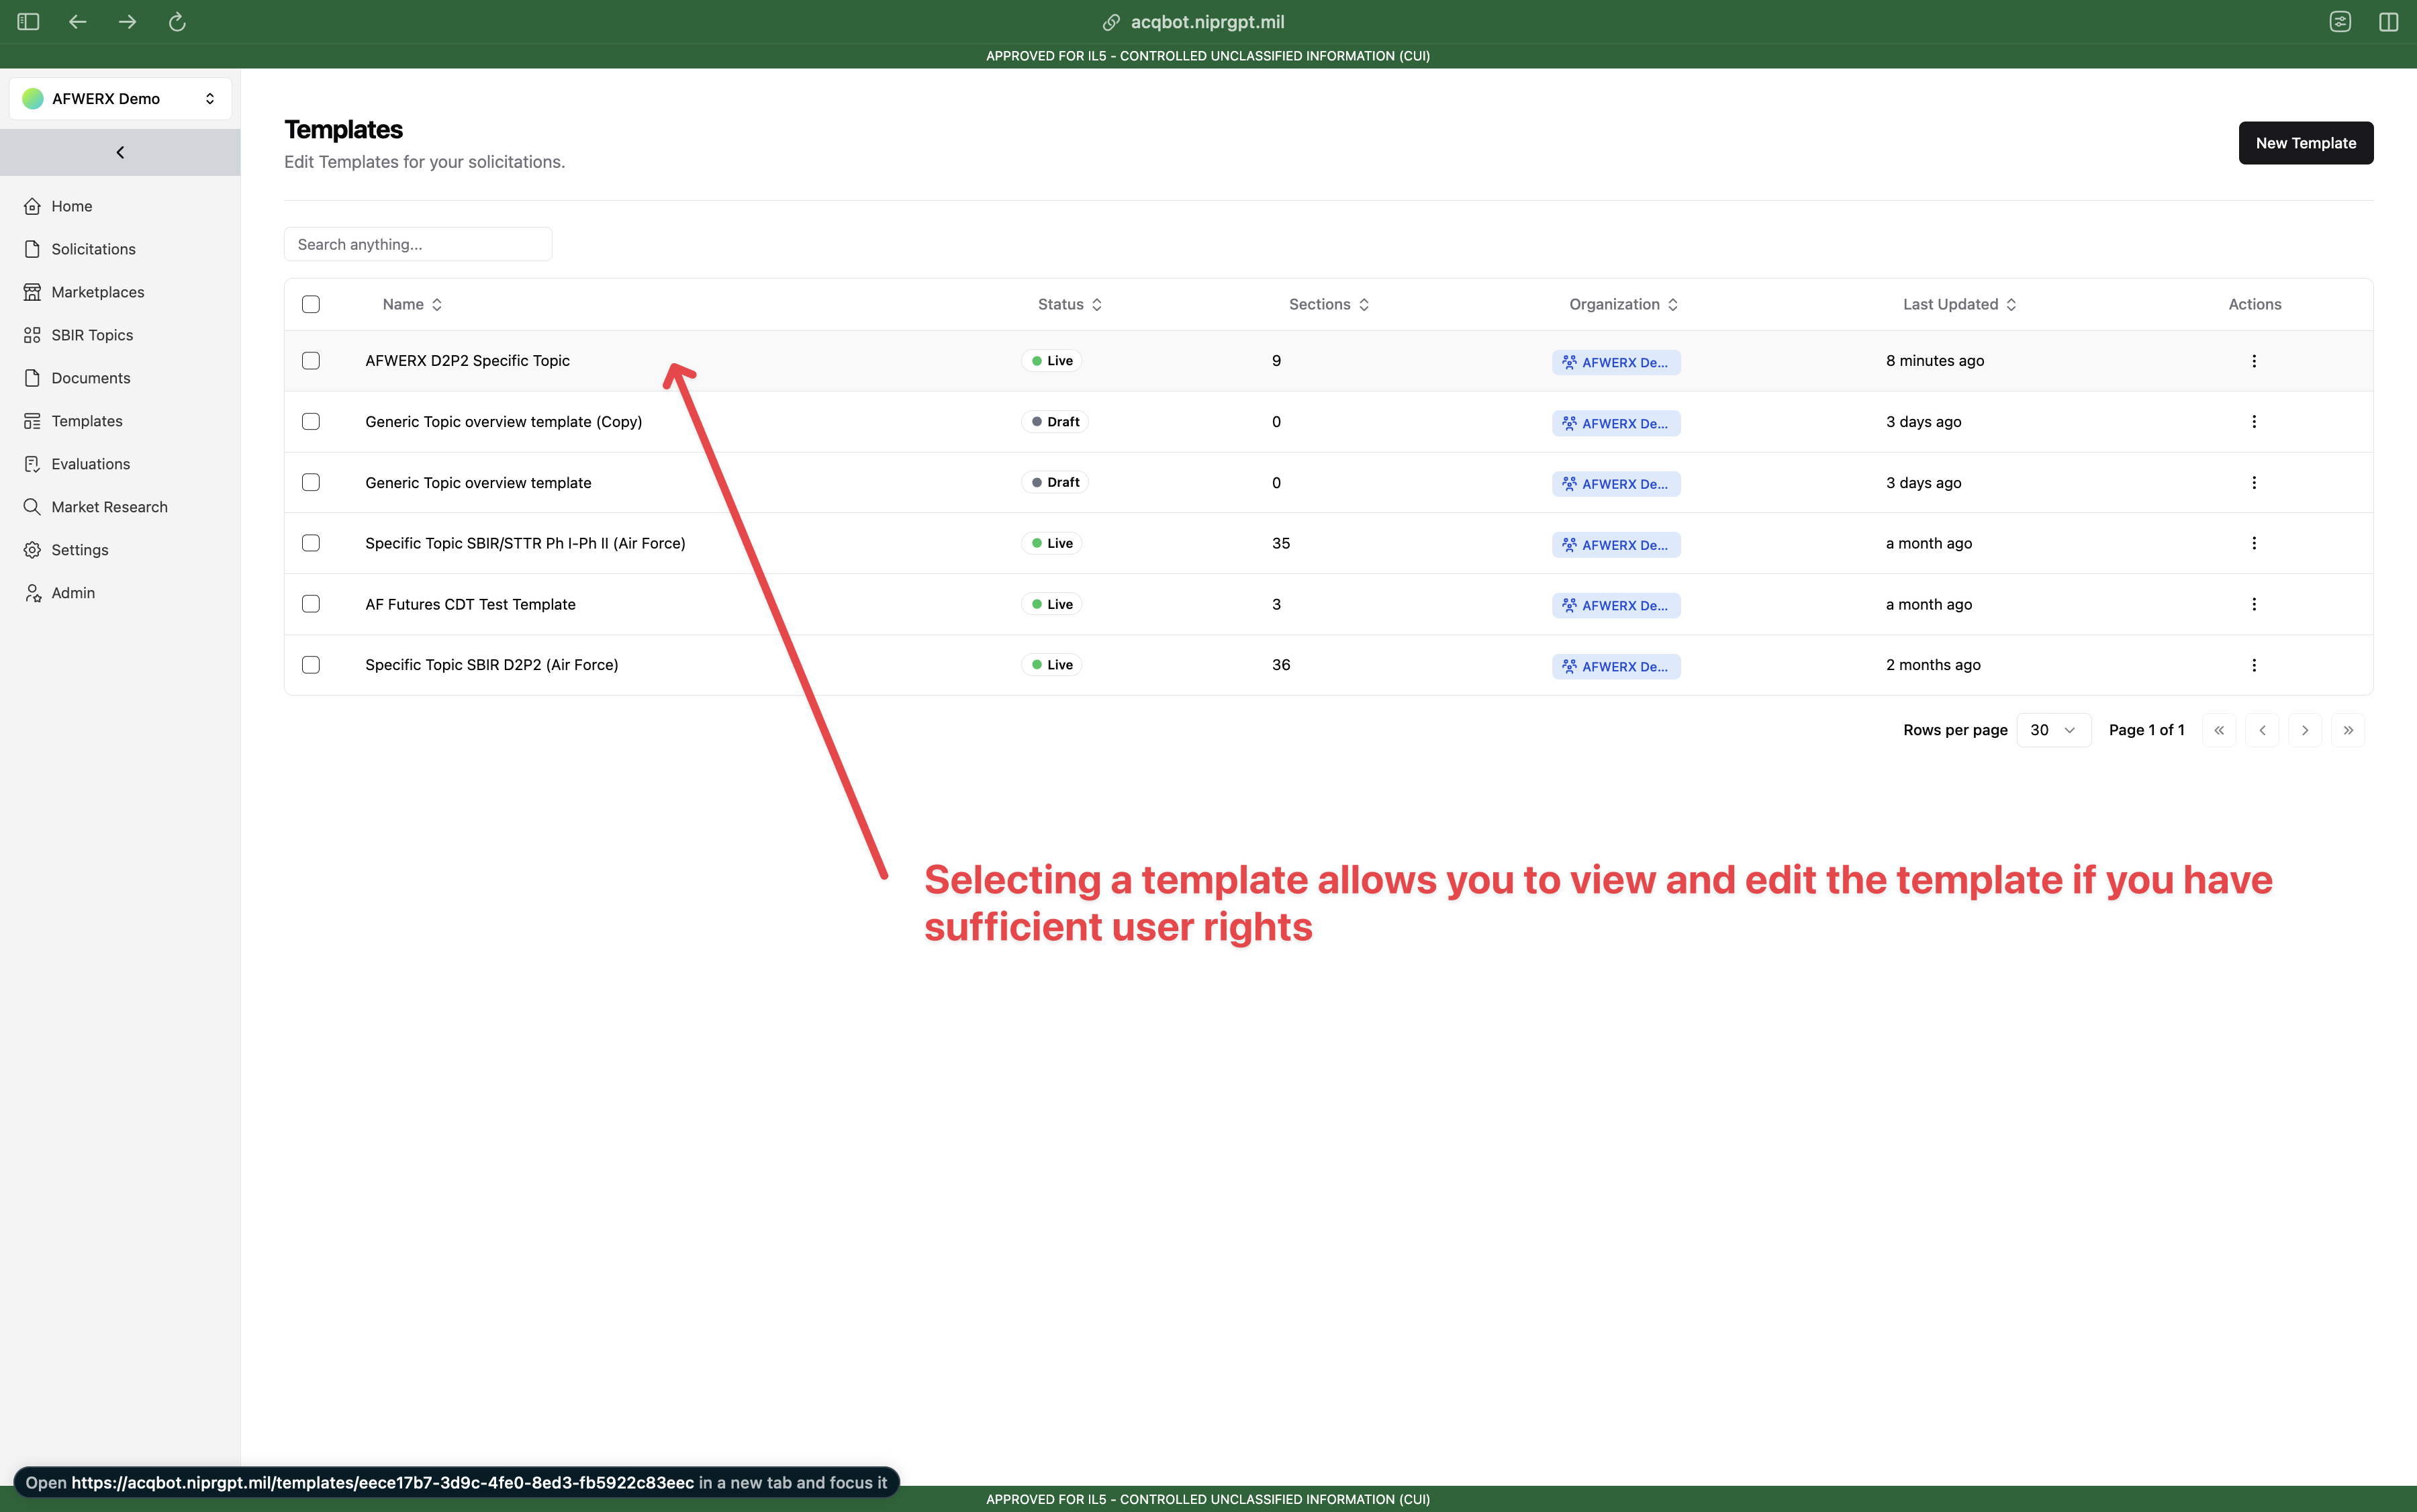Screen dimensions: 2417x1512
Task: Click the Live status badge of AFWERX D2P2 row
Action: 1052,361
